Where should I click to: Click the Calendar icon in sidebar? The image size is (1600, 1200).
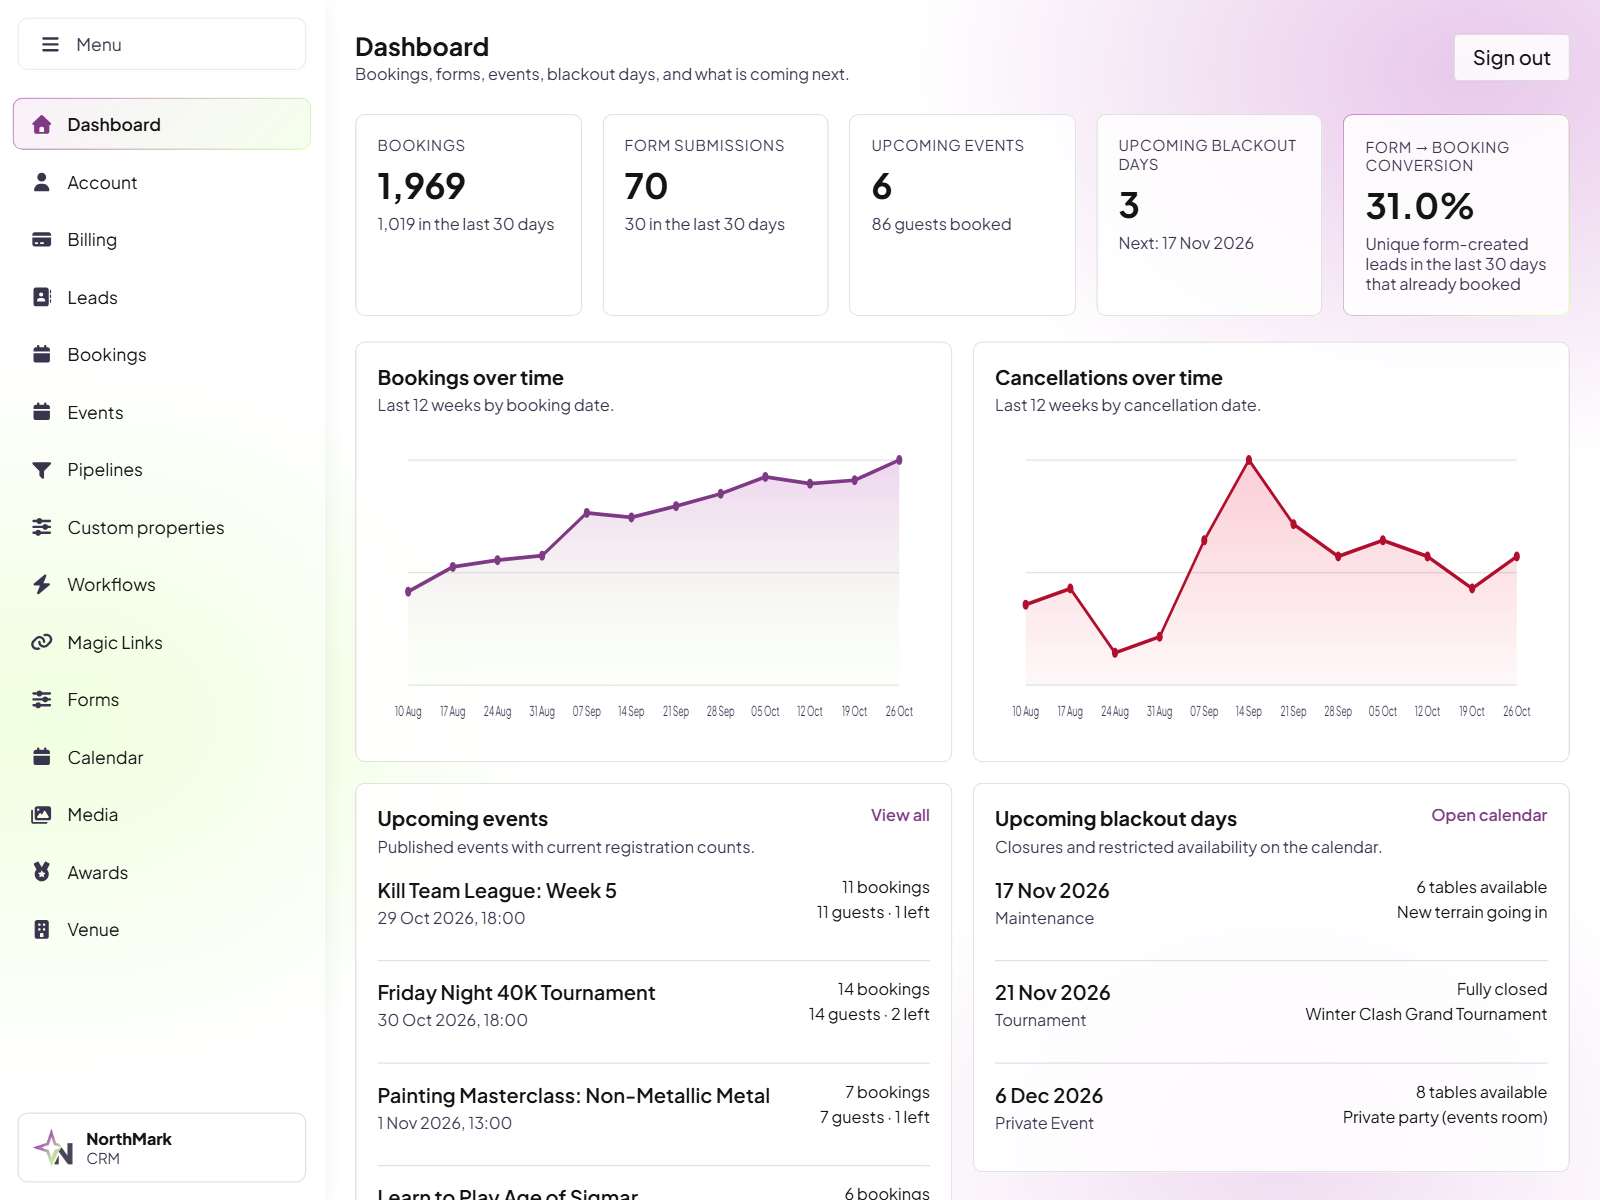point(41,757)
